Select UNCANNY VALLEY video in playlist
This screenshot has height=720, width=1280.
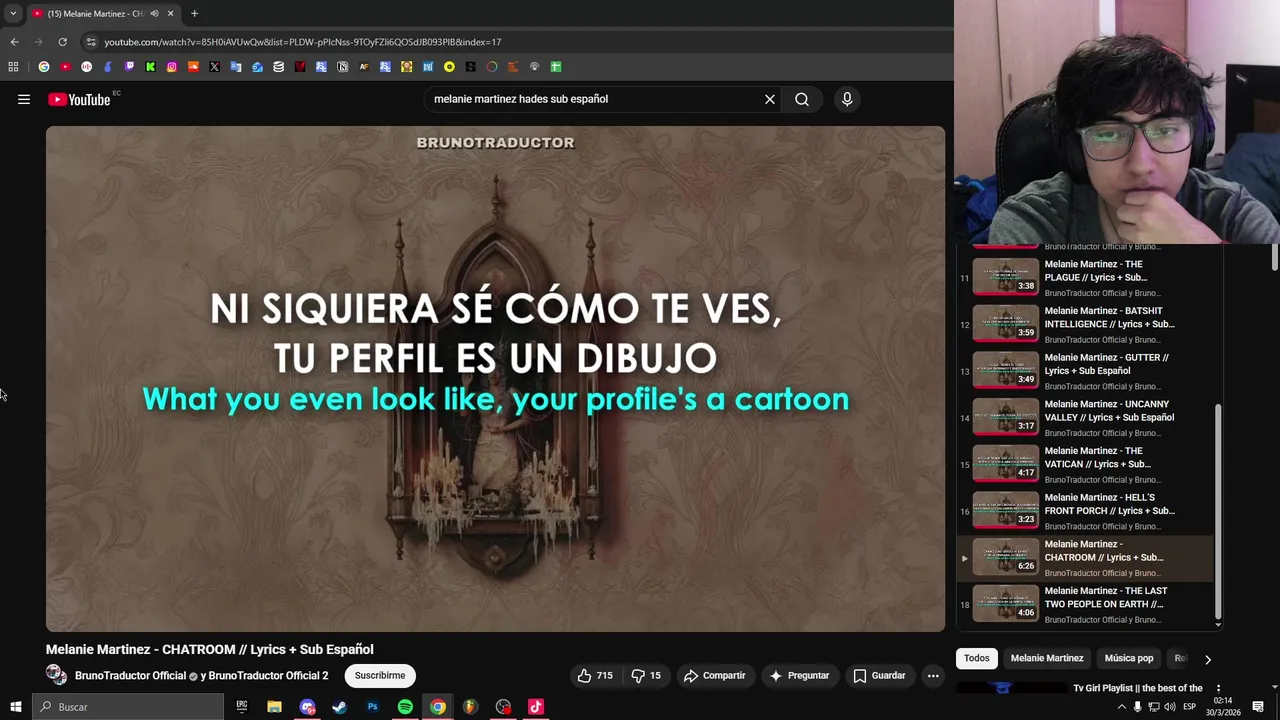pyautogui.click(x=1085, y=418)
